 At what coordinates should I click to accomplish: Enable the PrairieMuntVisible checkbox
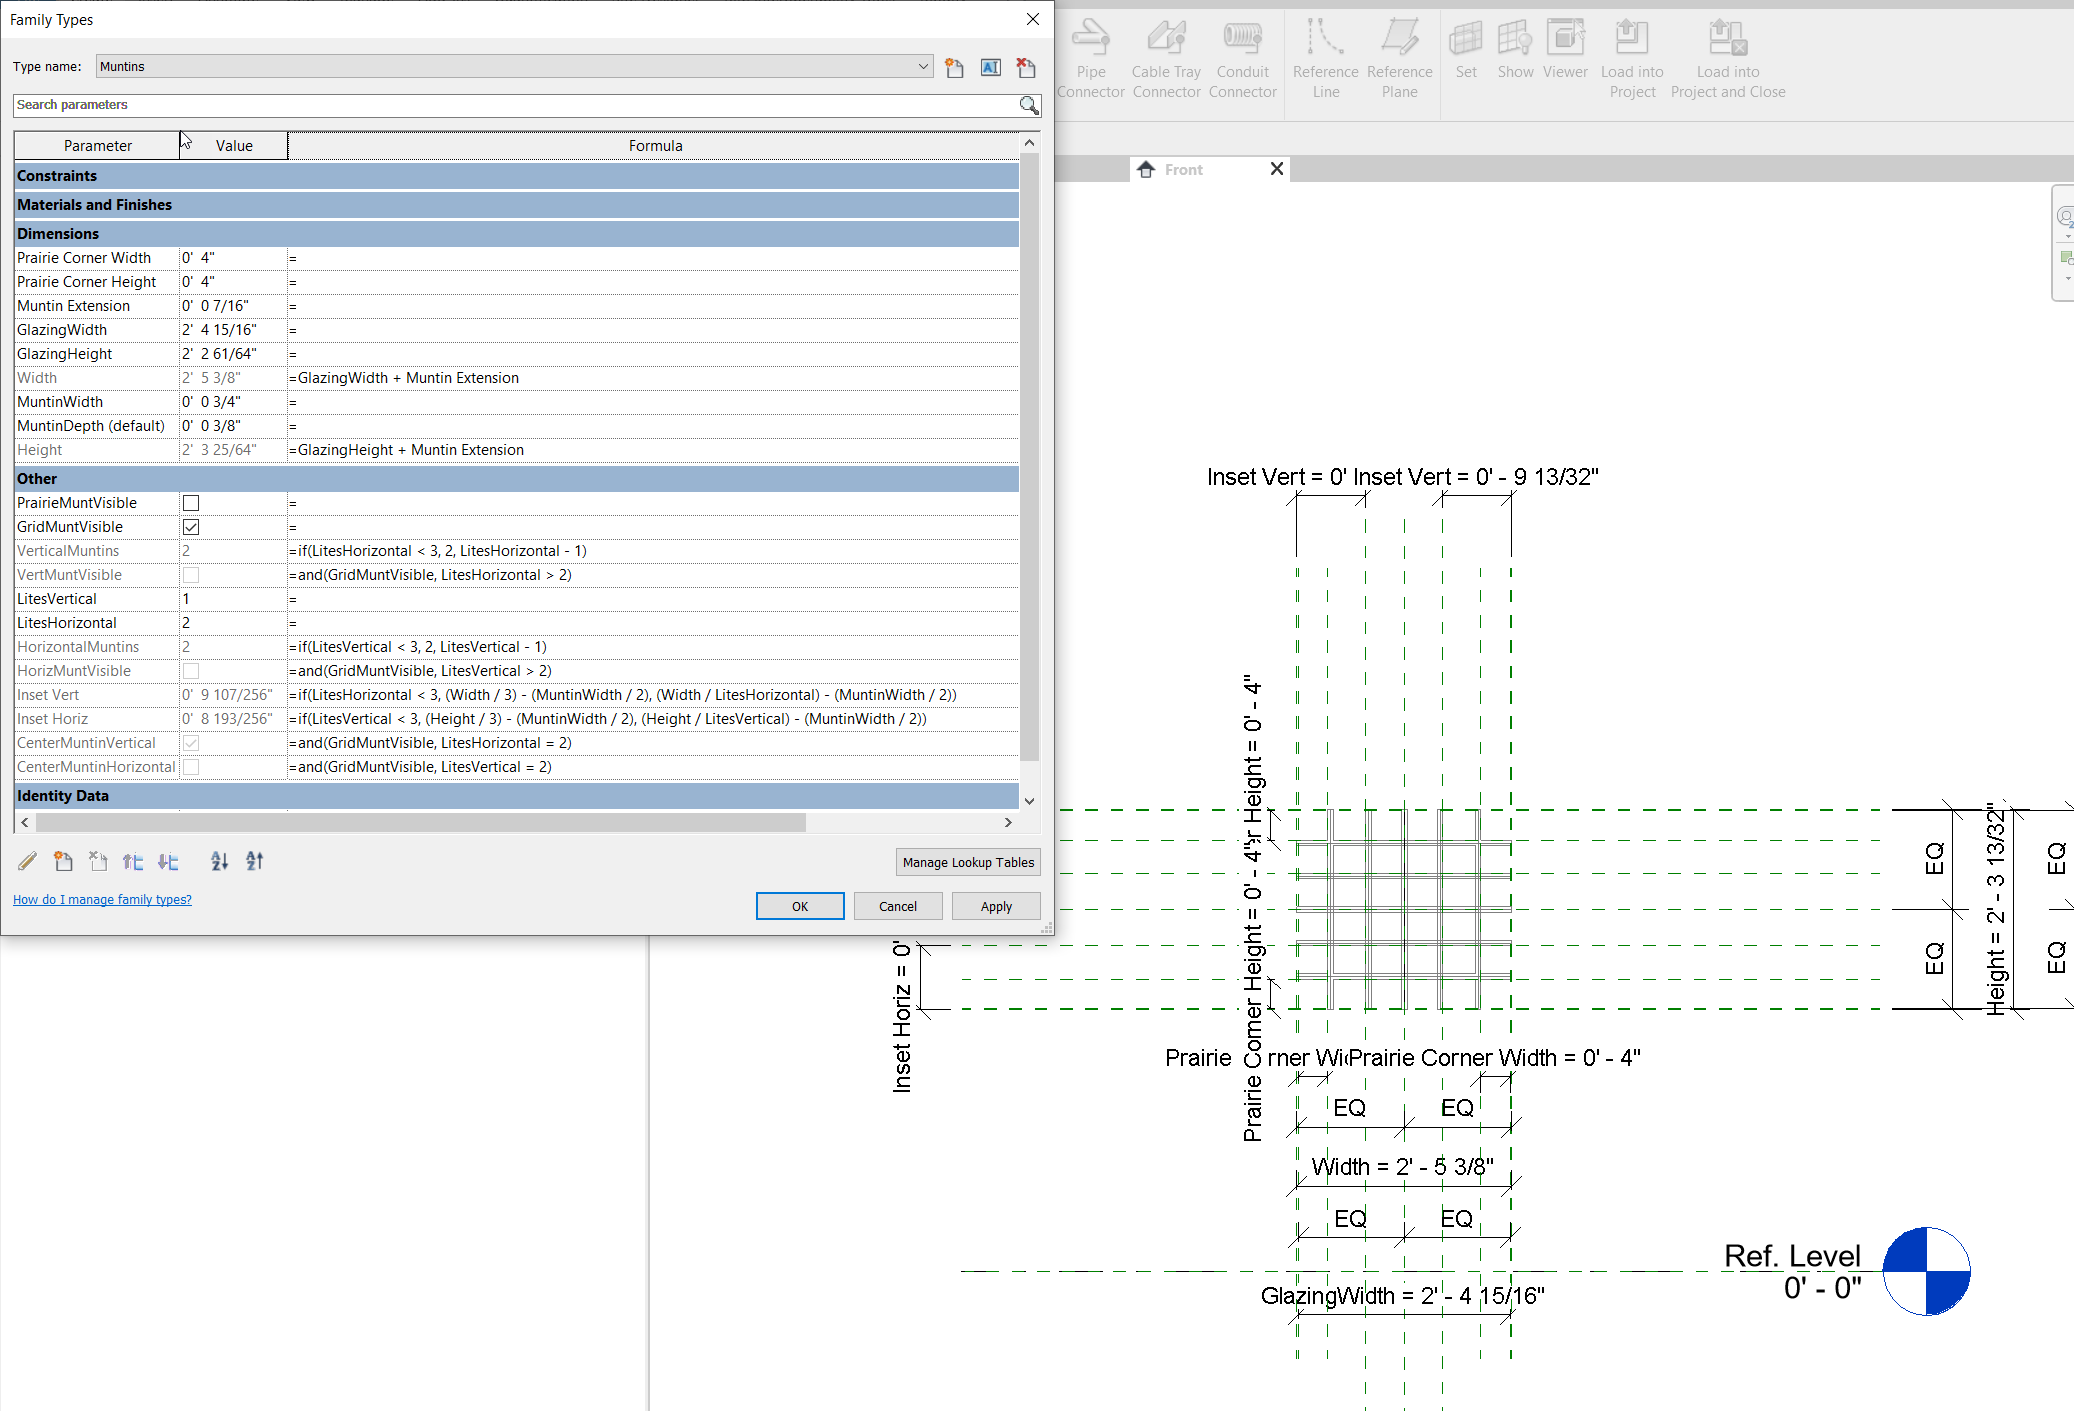click(191, 503)
